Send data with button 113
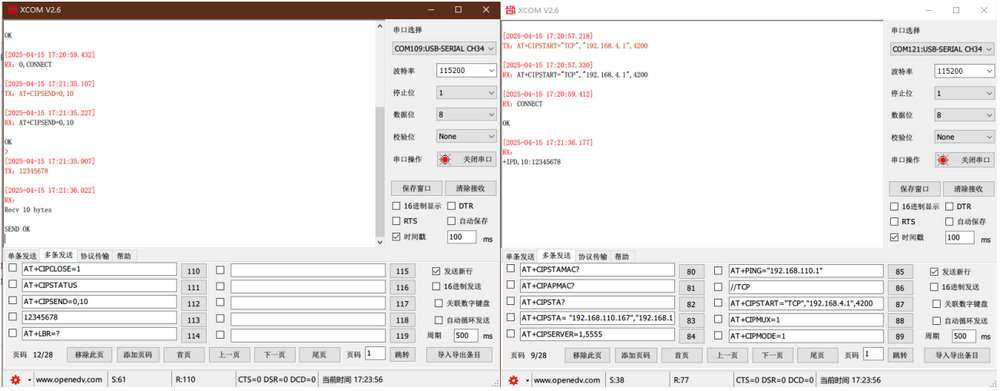The width and height of the screenshot is (1000, 391). pos(194,320)
